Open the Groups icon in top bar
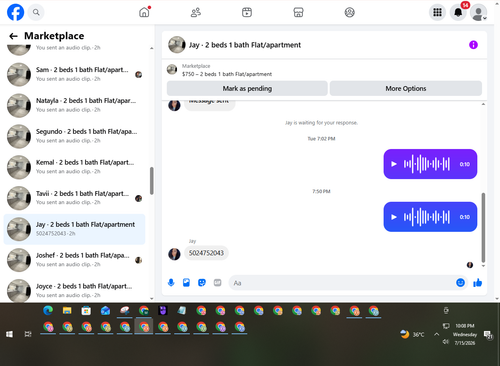The image size is (500, 366). (x=349, y=12)
